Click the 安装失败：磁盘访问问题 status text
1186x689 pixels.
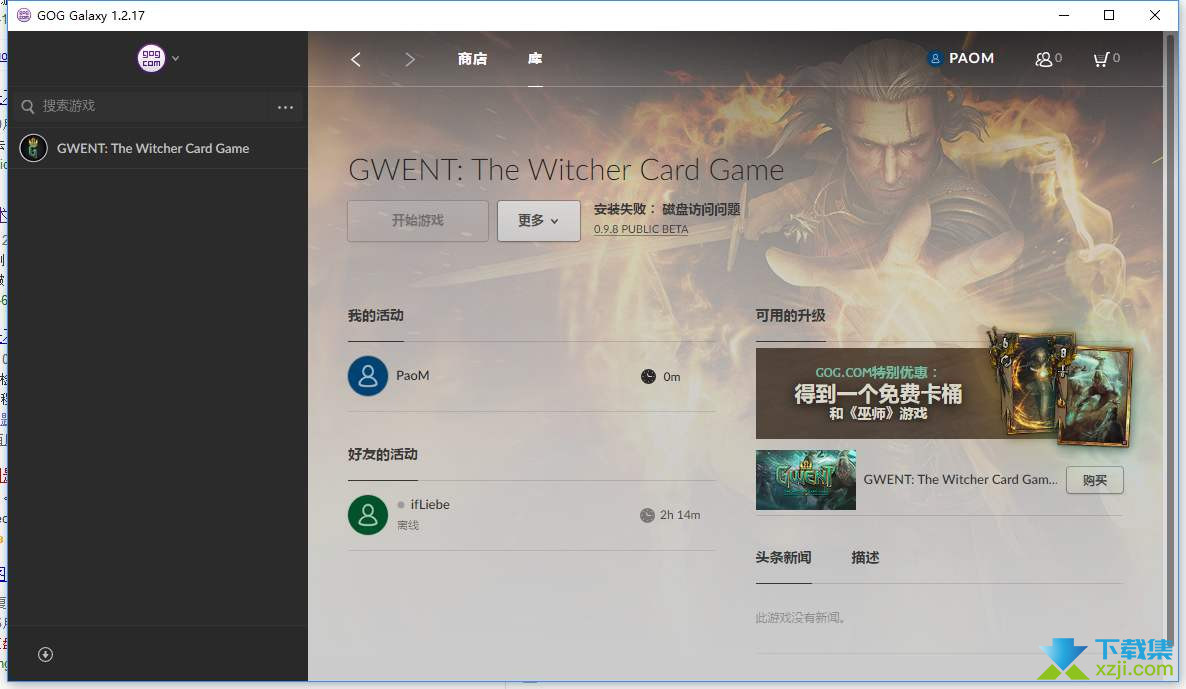point(667,209)
